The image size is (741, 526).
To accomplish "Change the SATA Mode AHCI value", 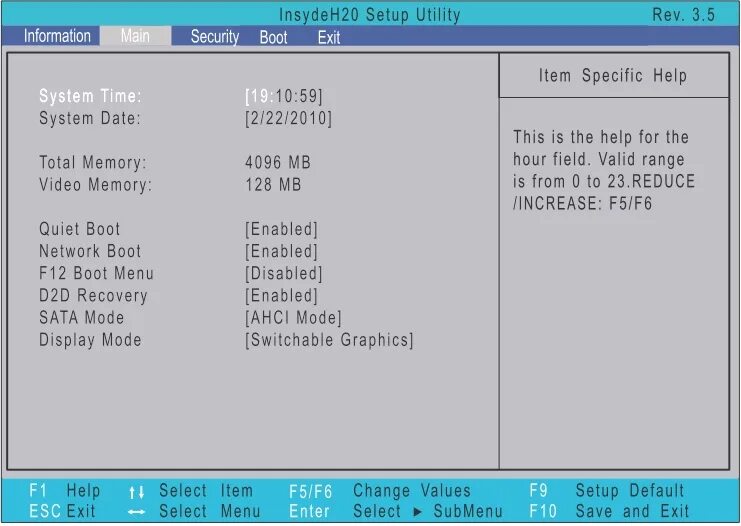I will point(293,318).
